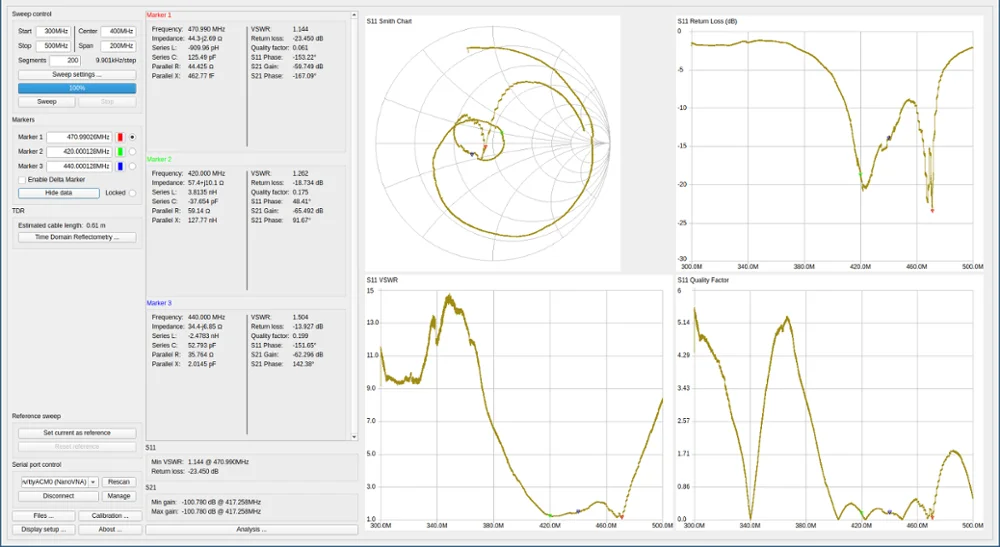Image resolution: width=1000 pixels, height=547 pixels.
Task: Click the Sweep settings button
Action: click(77, 75)
